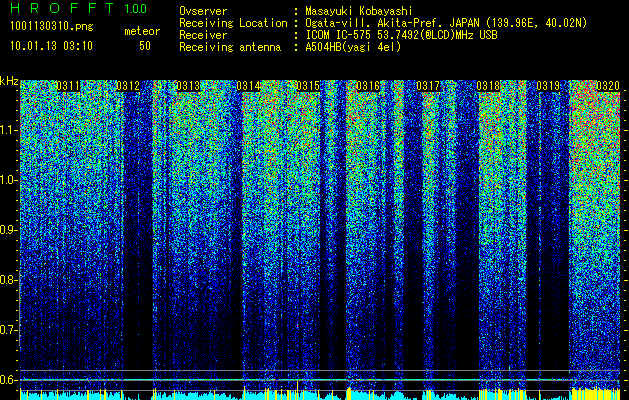629x400 pixels.
Task: Click the 0.7 frequency axis label
Action: [x=9, y=330]
